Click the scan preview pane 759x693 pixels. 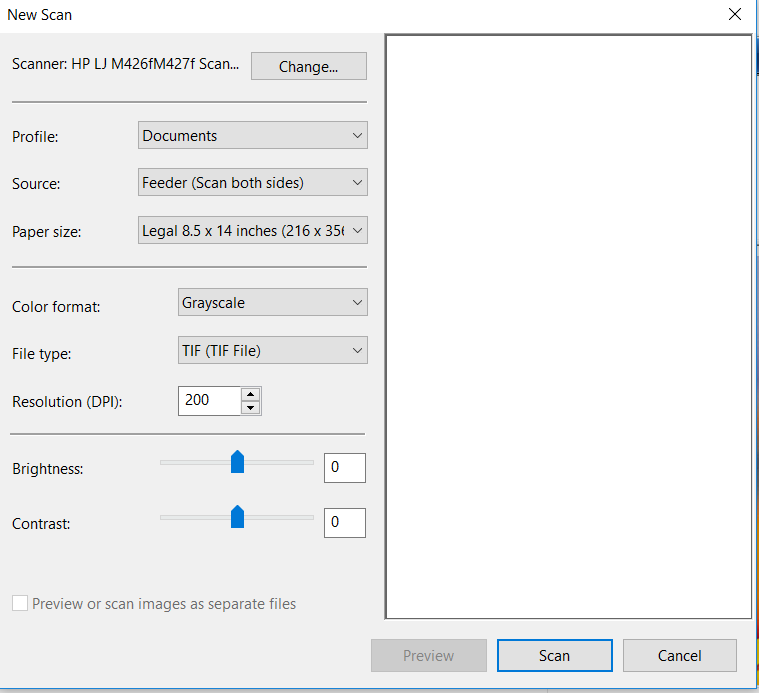(x=568, y=327)
